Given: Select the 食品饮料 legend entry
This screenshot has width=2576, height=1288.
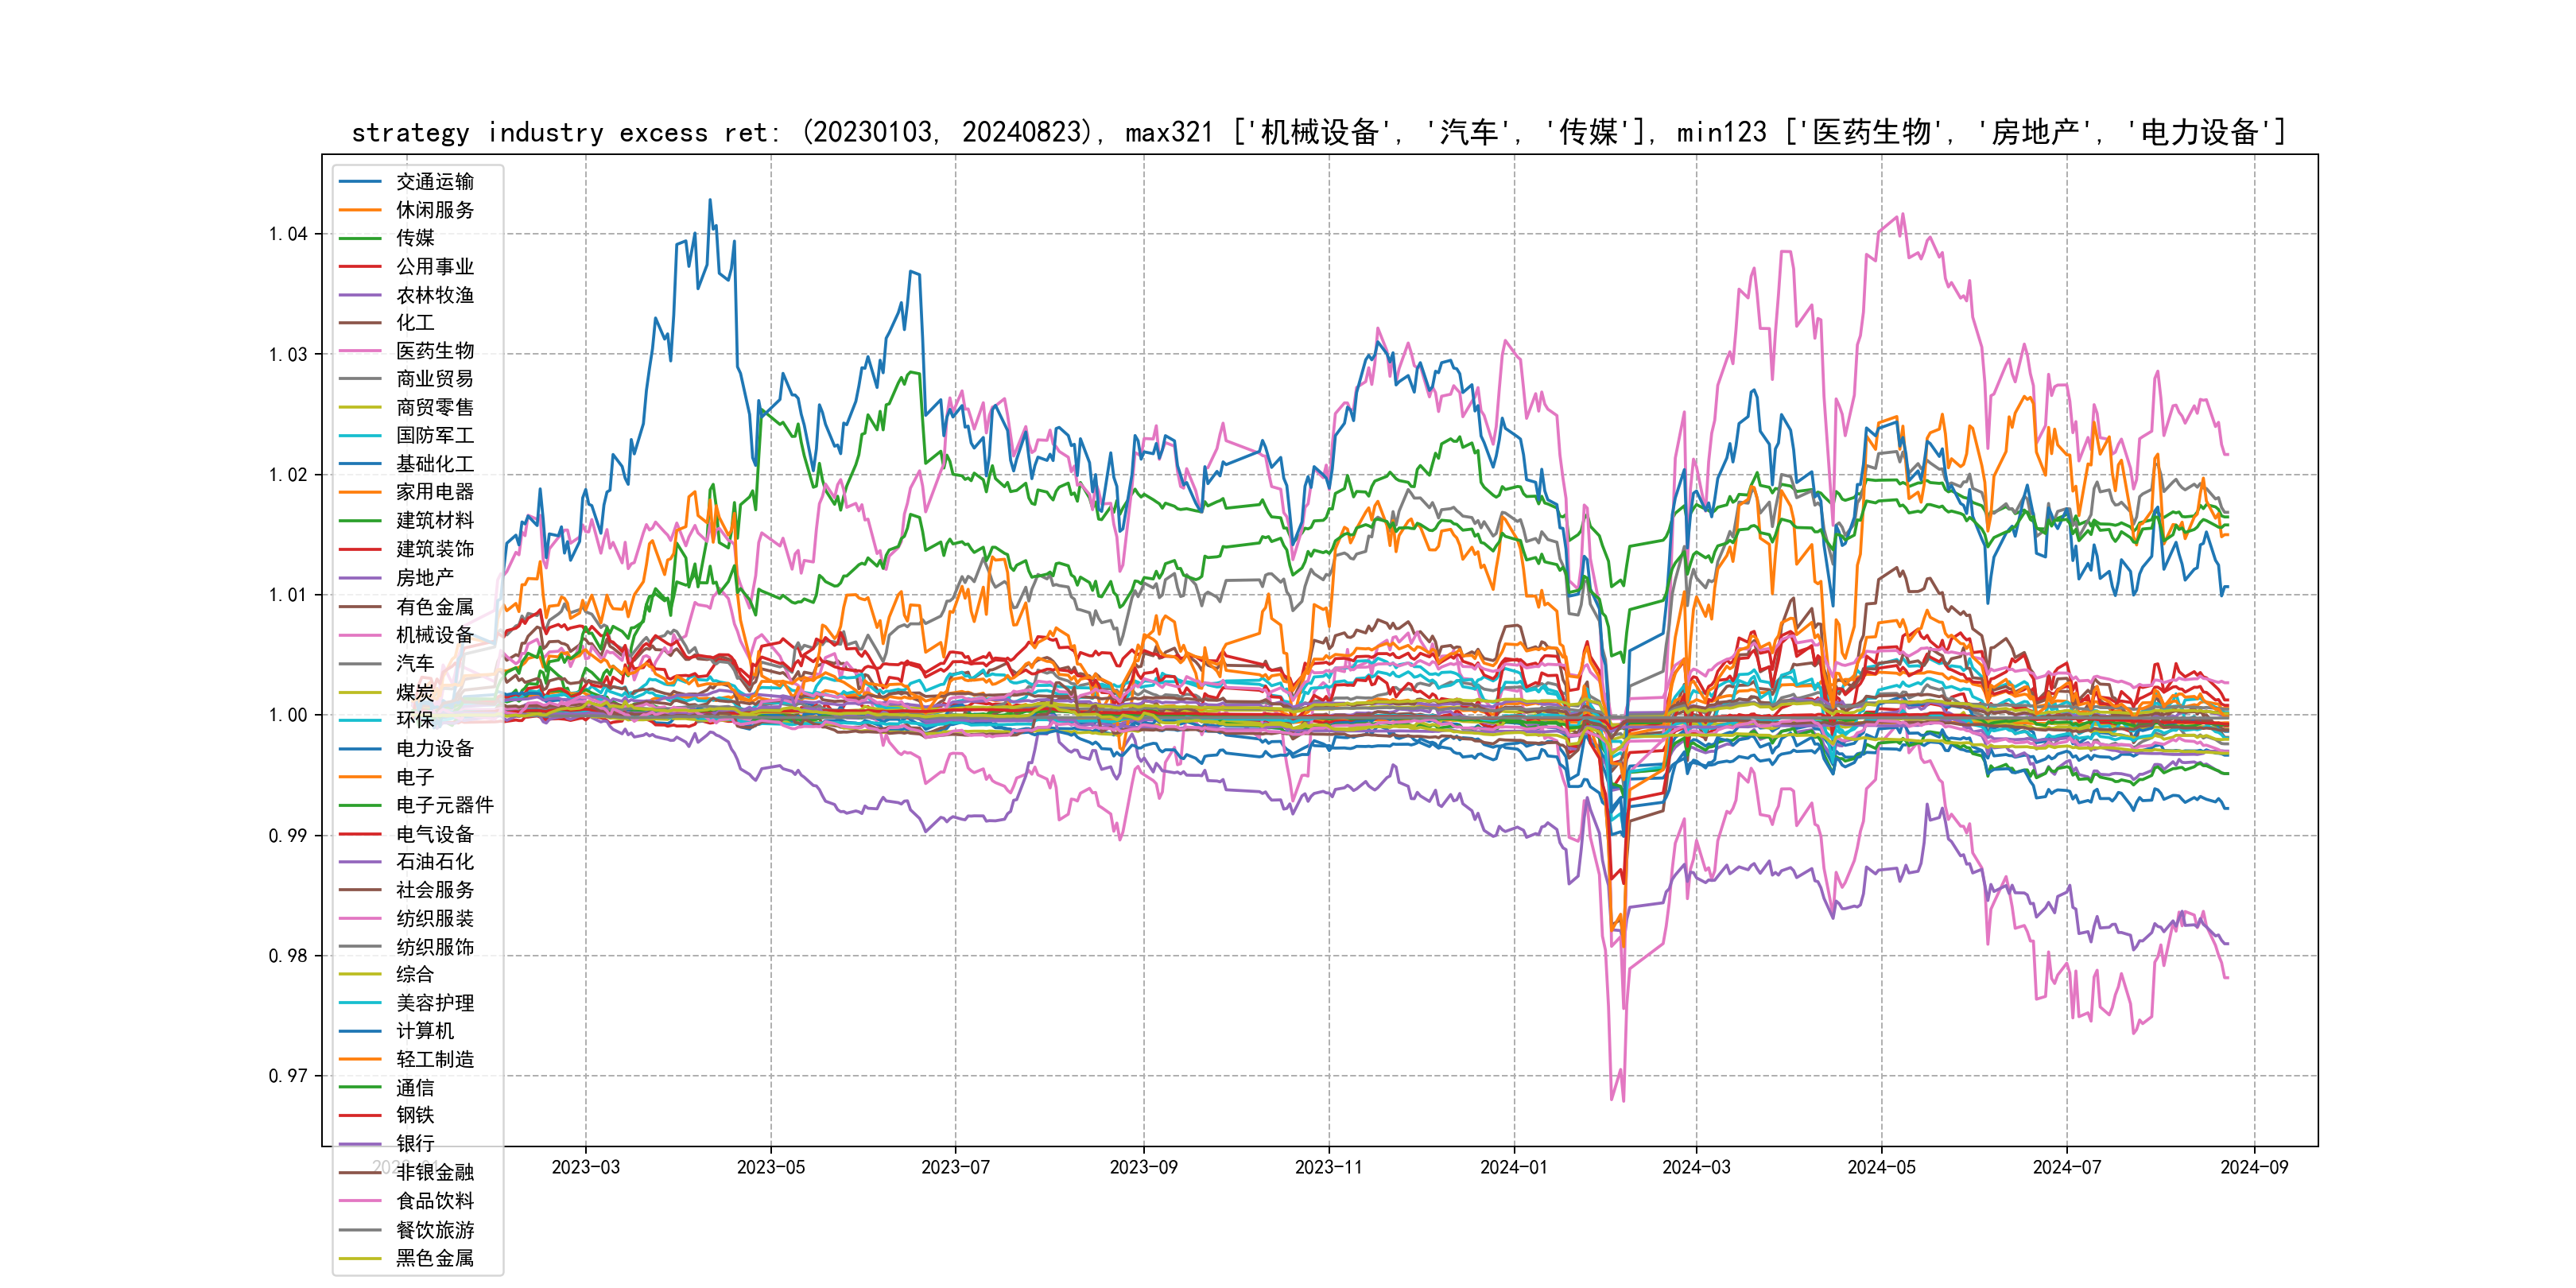Looking at the screenshot, I should 434,1201.
